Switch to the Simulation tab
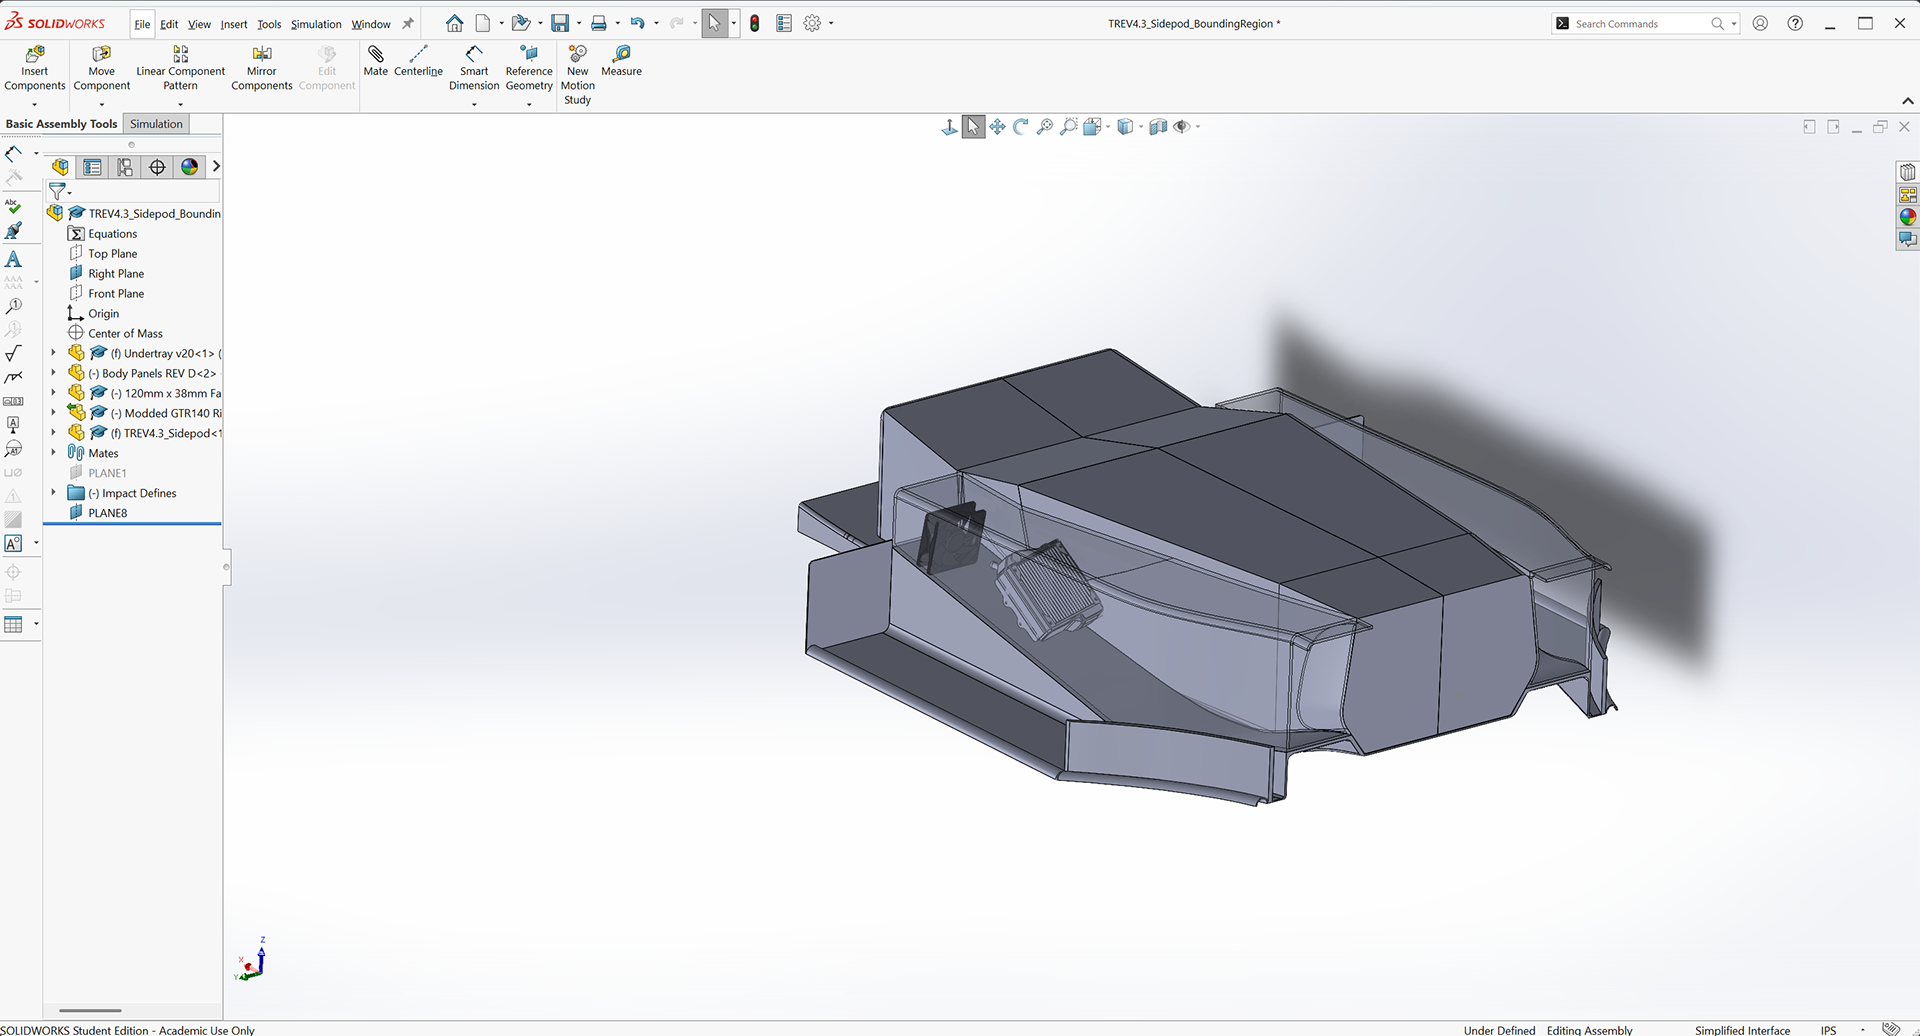 (x=156, y=123)
